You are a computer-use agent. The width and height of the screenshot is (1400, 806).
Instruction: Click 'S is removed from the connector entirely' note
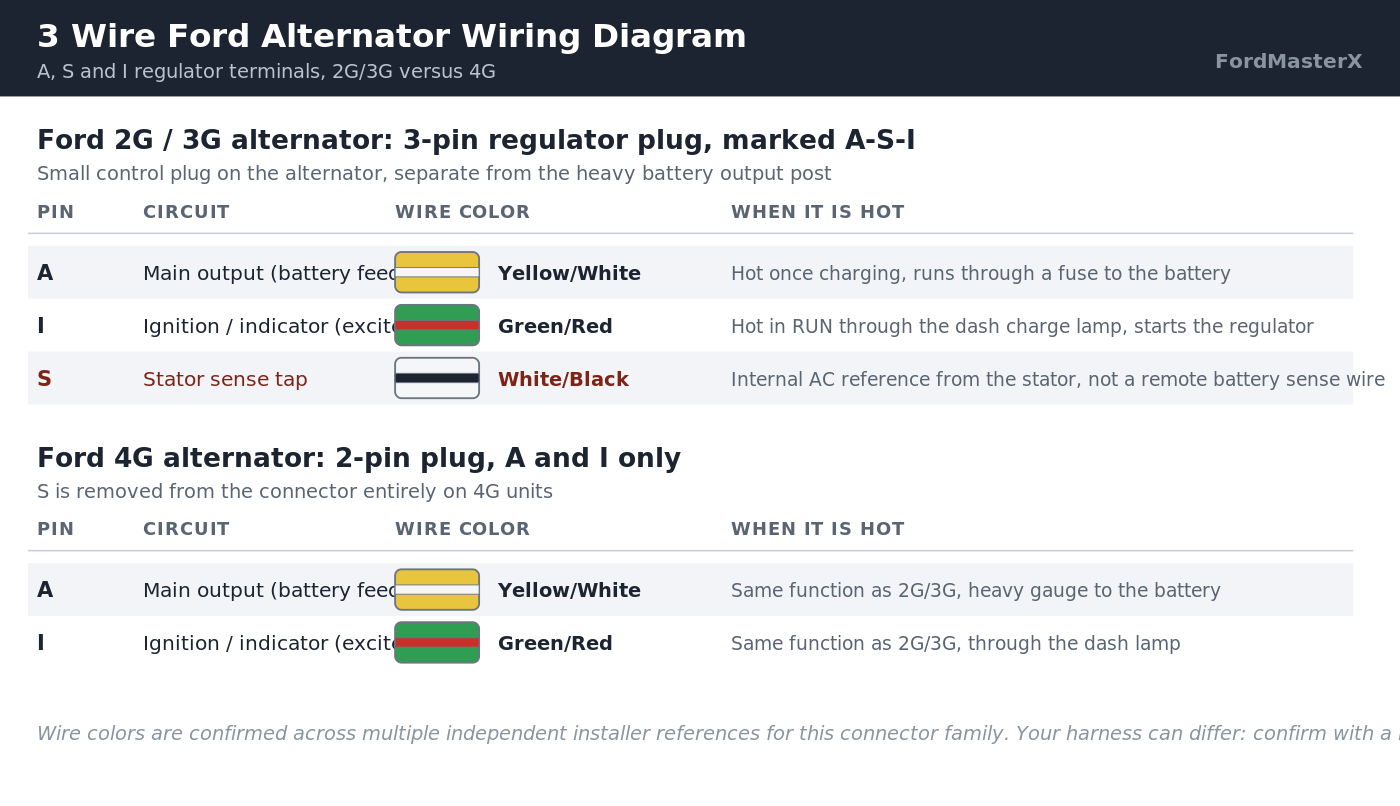click(x=295, y=492)
